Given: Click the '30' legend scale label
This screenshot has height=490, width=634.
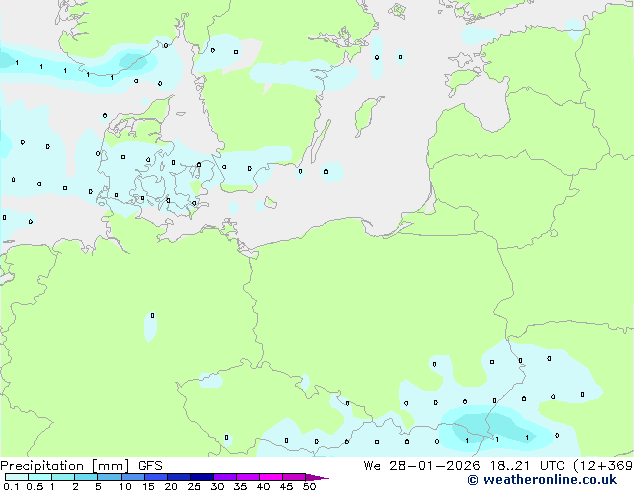Looking at the screenshot, I should pyautogui.click(x=217, y=486).
